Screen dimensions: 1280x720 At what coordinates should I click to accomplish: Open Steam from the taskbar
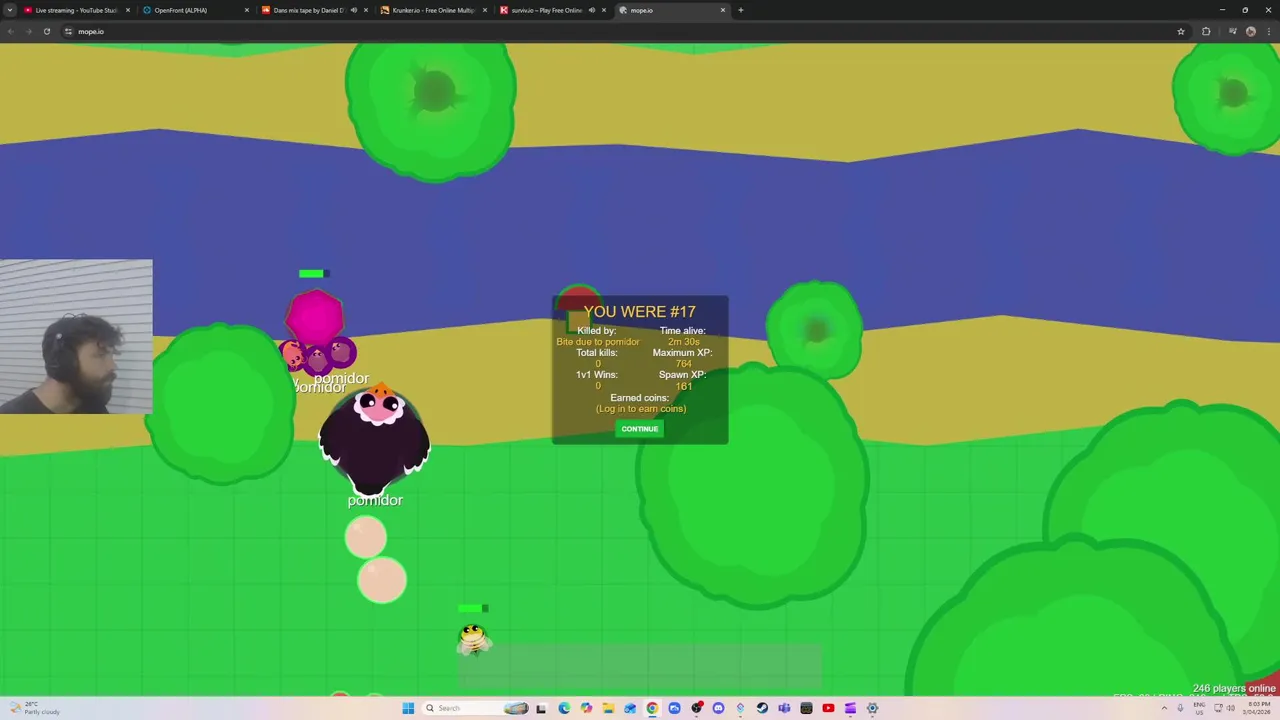[x=762, y=708]
